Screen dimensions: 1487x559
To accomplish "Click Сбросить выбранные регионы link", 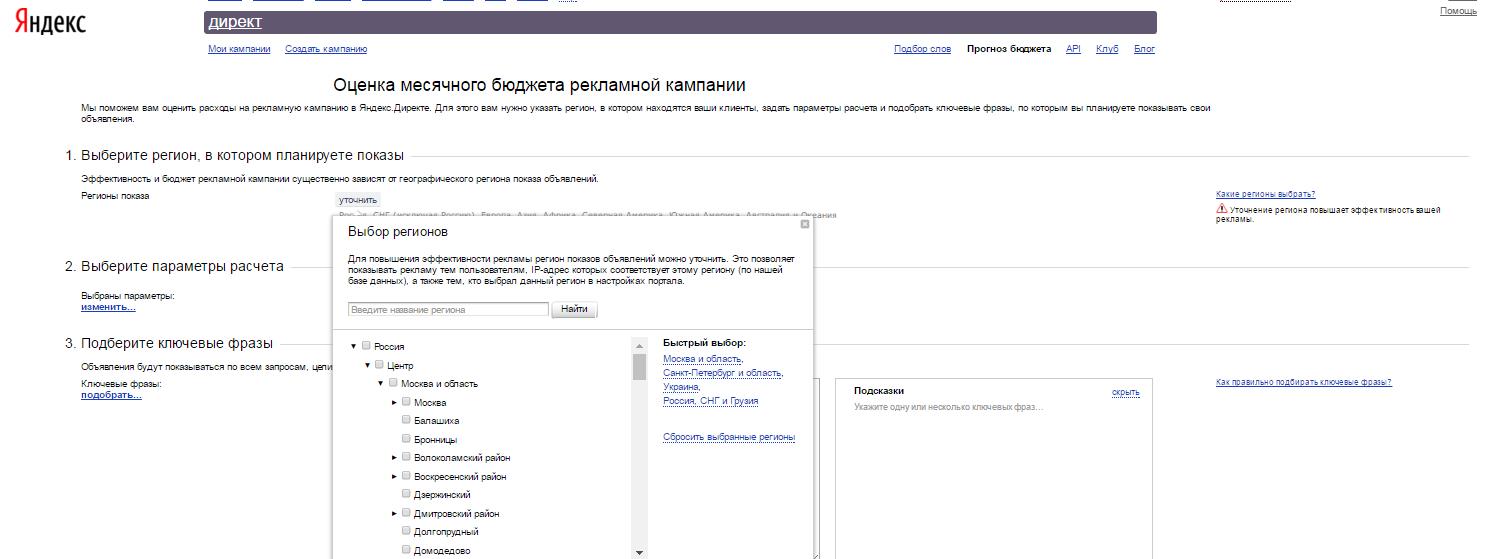I will [x=729, y=437].
